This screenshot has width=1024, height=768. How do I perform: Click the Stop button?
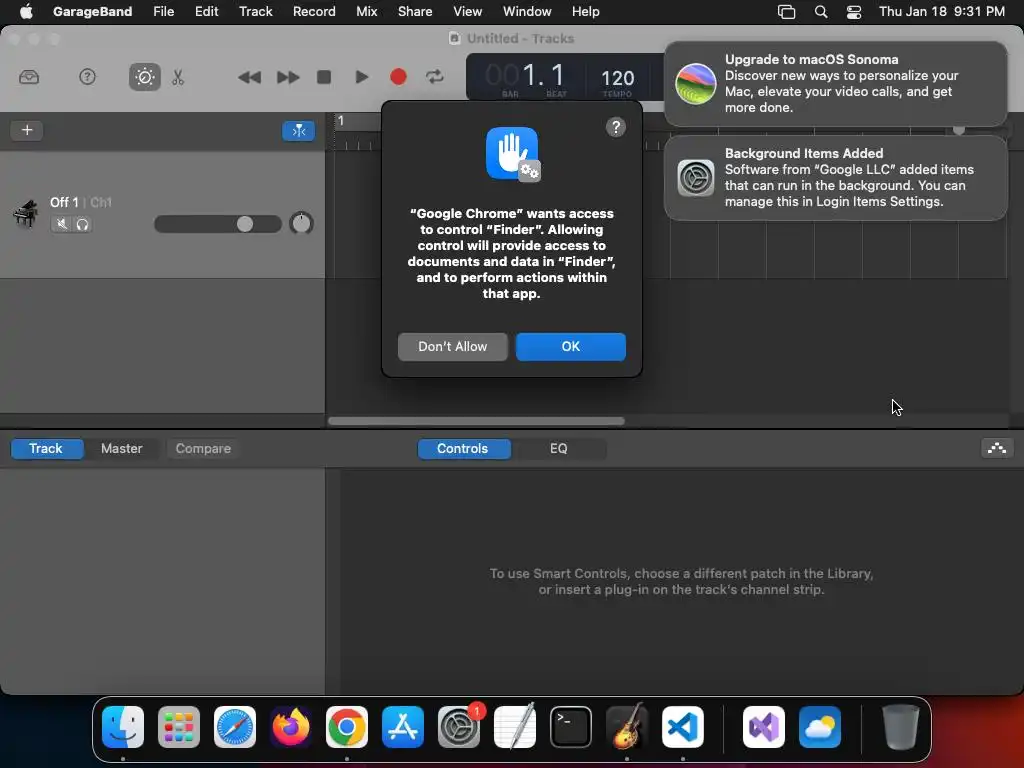[x=324, y=77]
